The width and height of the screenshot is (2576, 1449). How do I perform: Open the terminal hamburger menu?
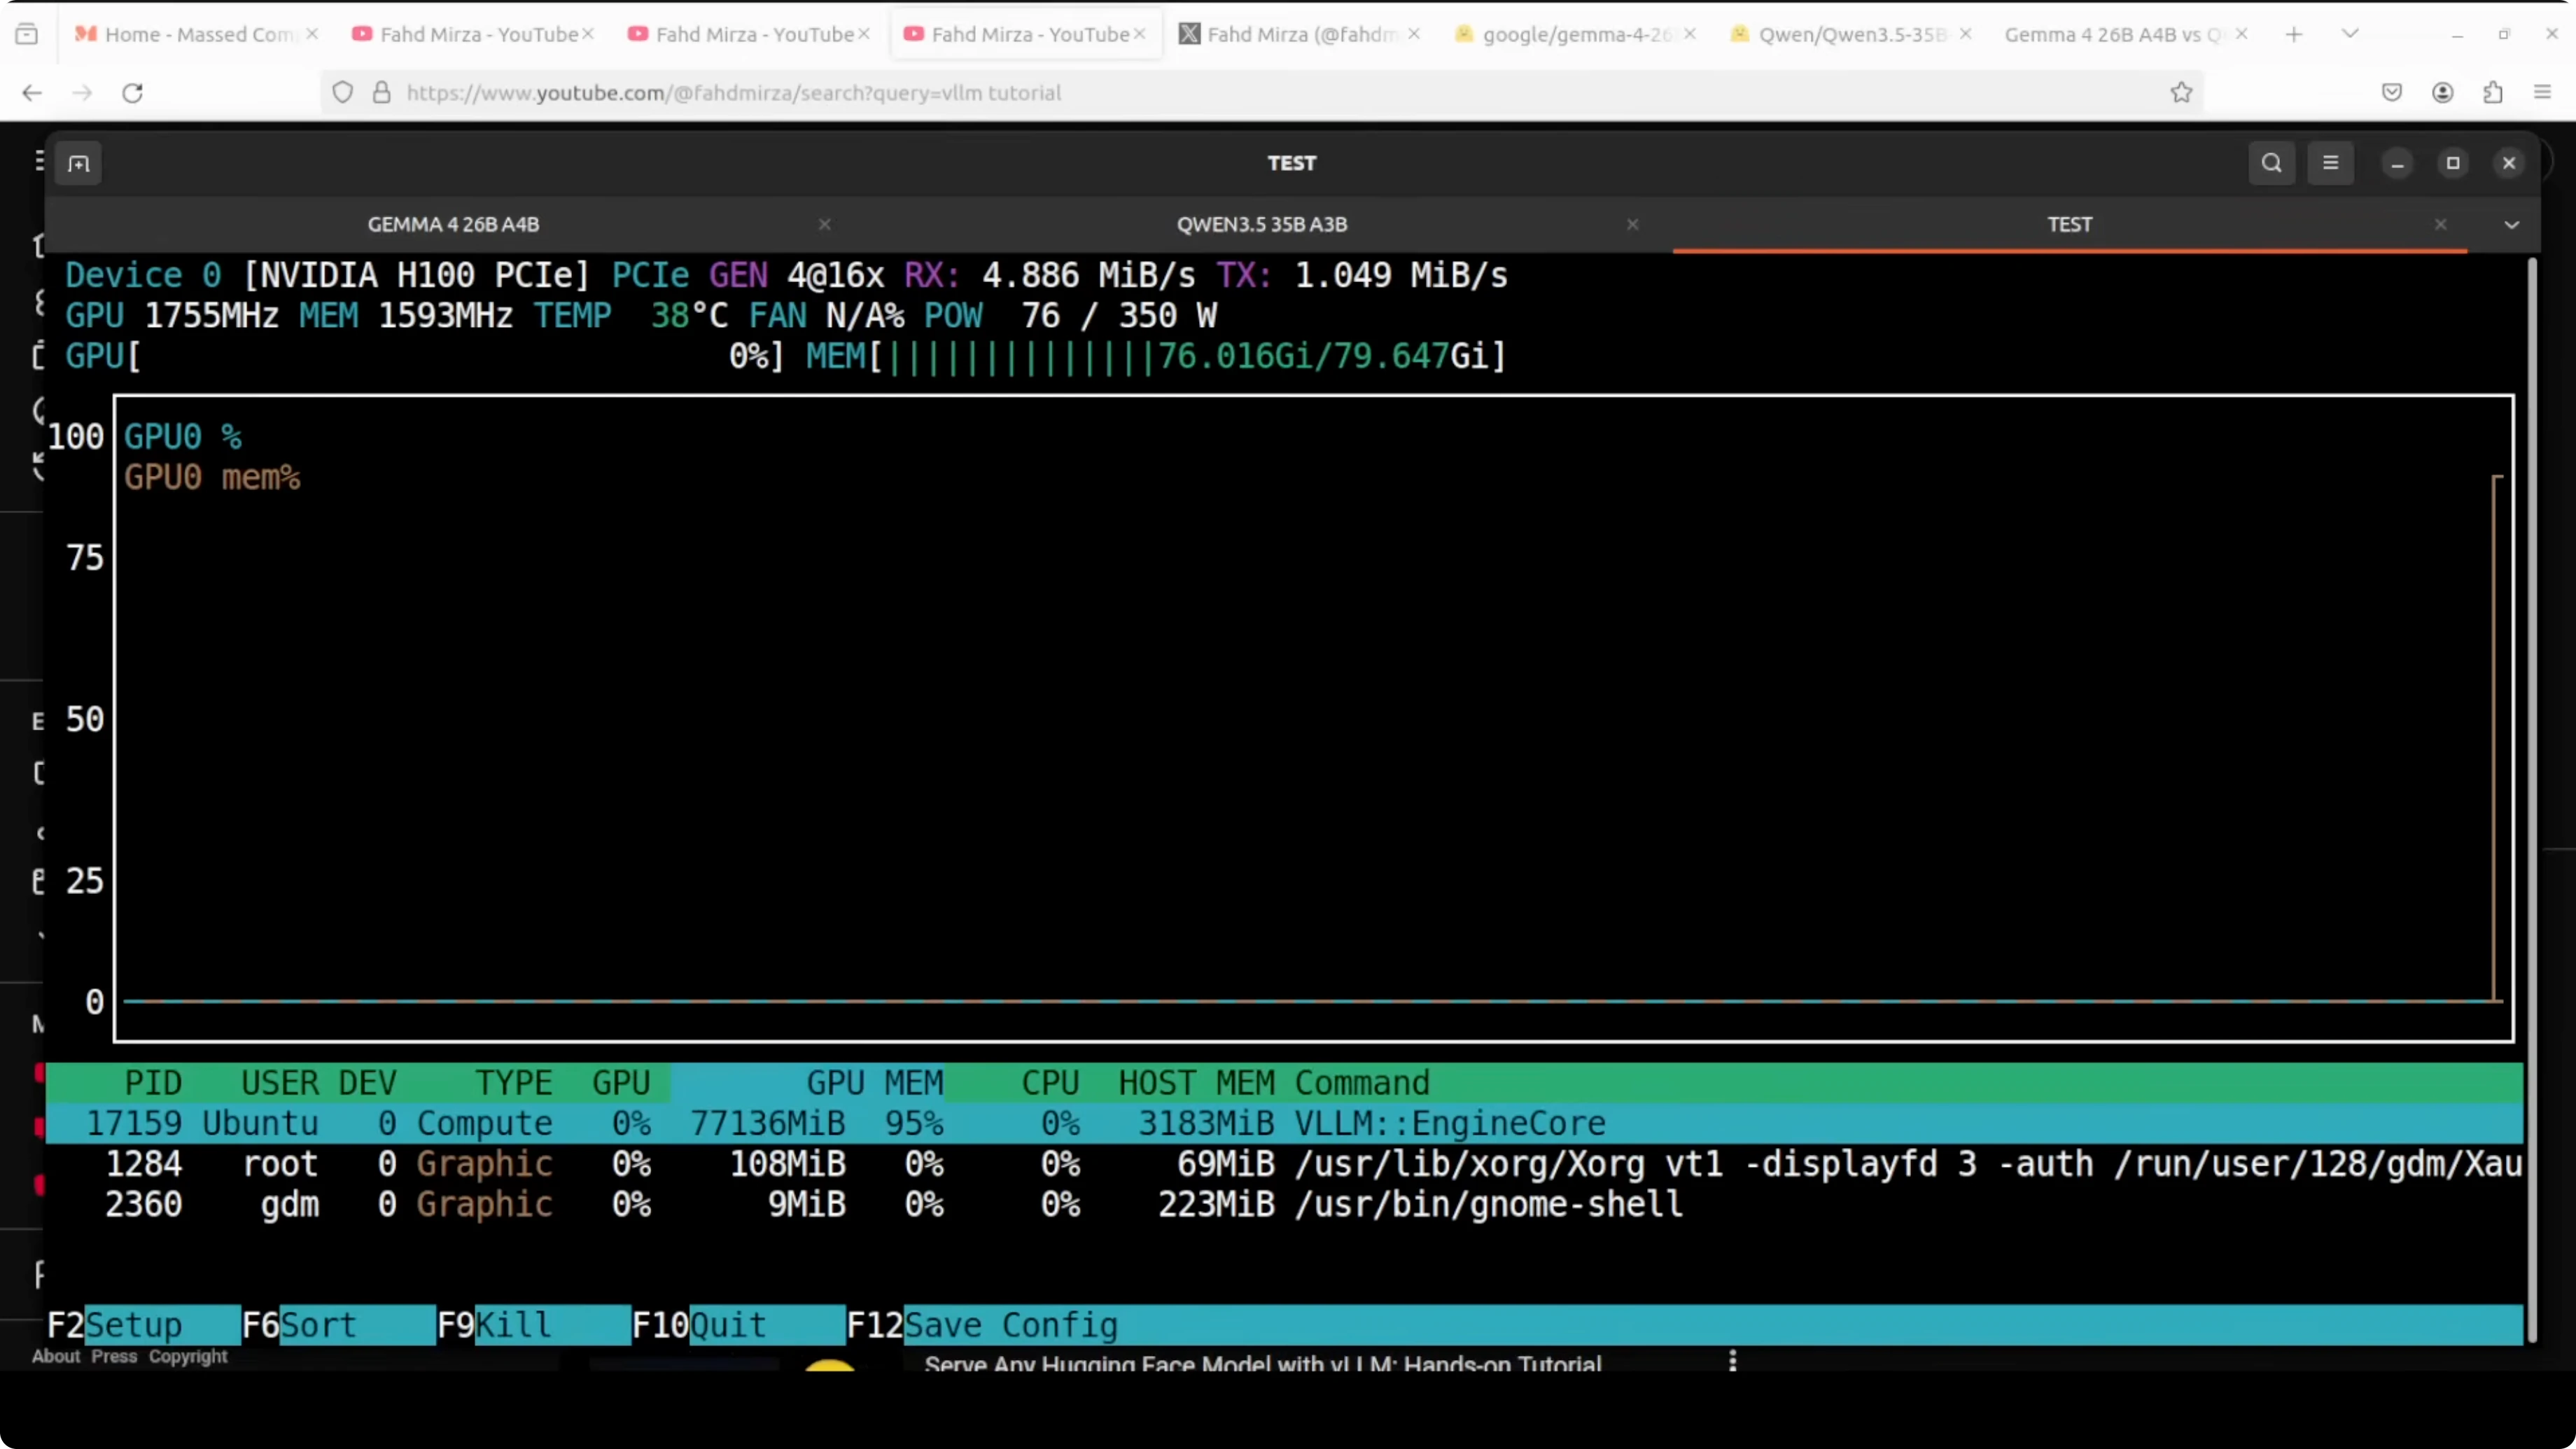coord(2330,163)
